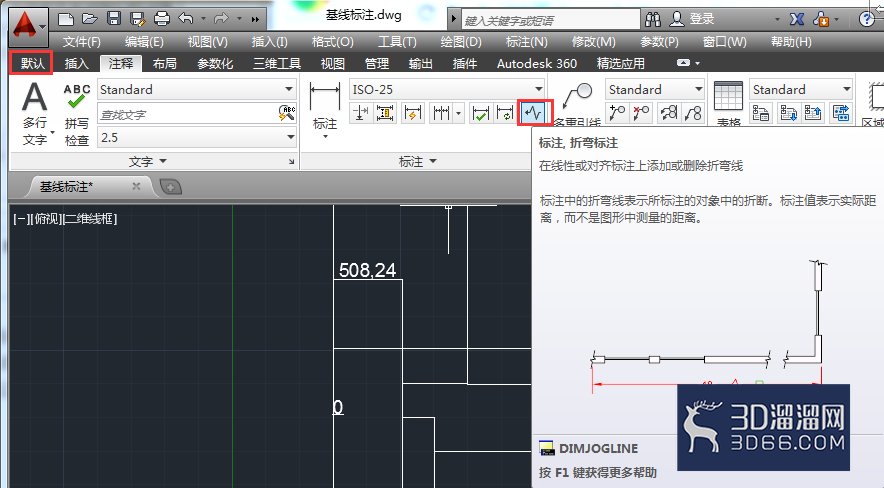This screenshot has height=488, width=884.
Task: Create a new drawing from quick access toolbar
Action: click(66, 19)
